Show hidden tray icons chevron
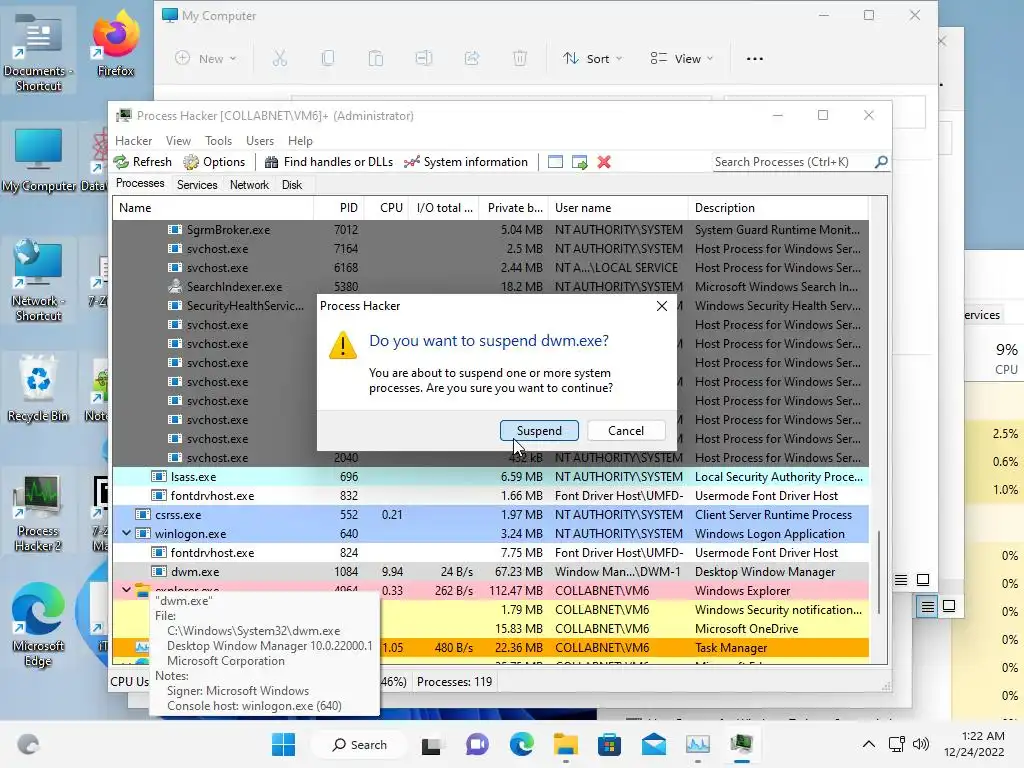 pos(869,744)
